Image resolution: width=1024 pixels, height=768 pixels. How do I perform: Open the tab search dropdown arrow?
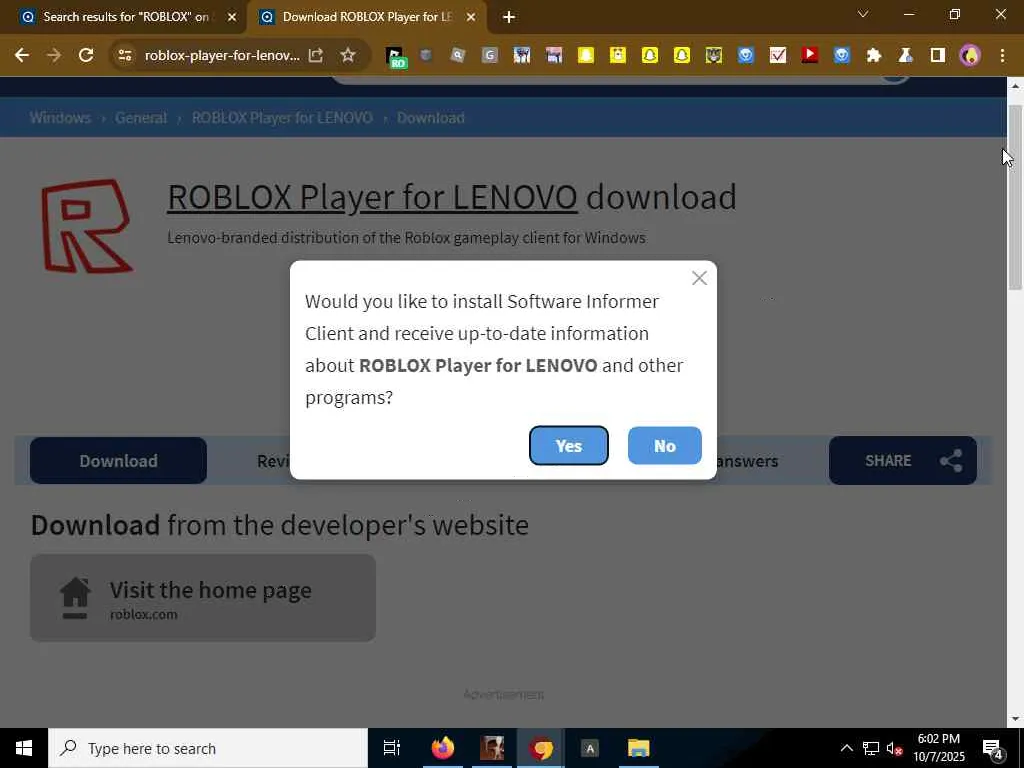coord(863,14)
